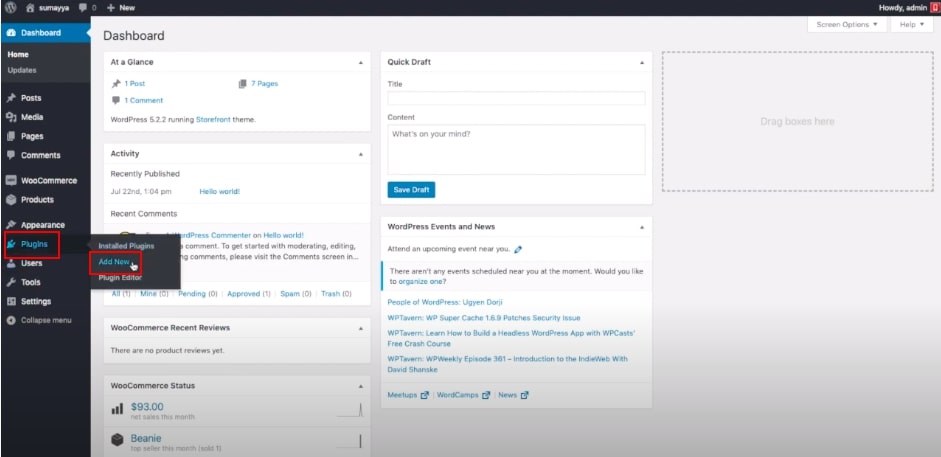The height and width of the screenshot is (457, 941).
Task: Click the Collapse menu arrow icon
Action: point(11,320)
